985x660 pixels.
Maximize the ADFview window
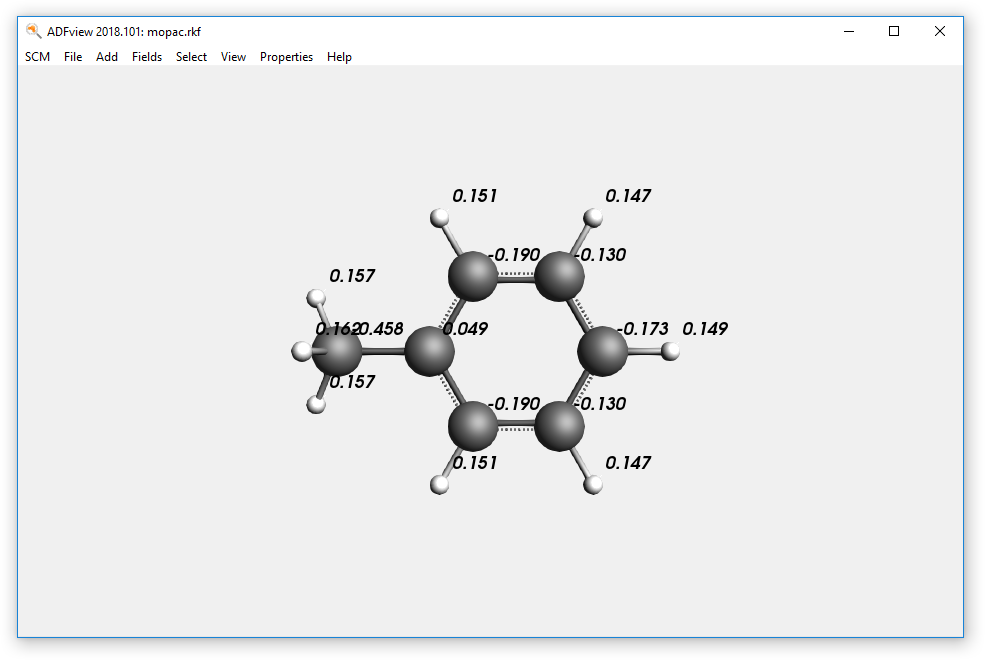[x=894, y=31]
